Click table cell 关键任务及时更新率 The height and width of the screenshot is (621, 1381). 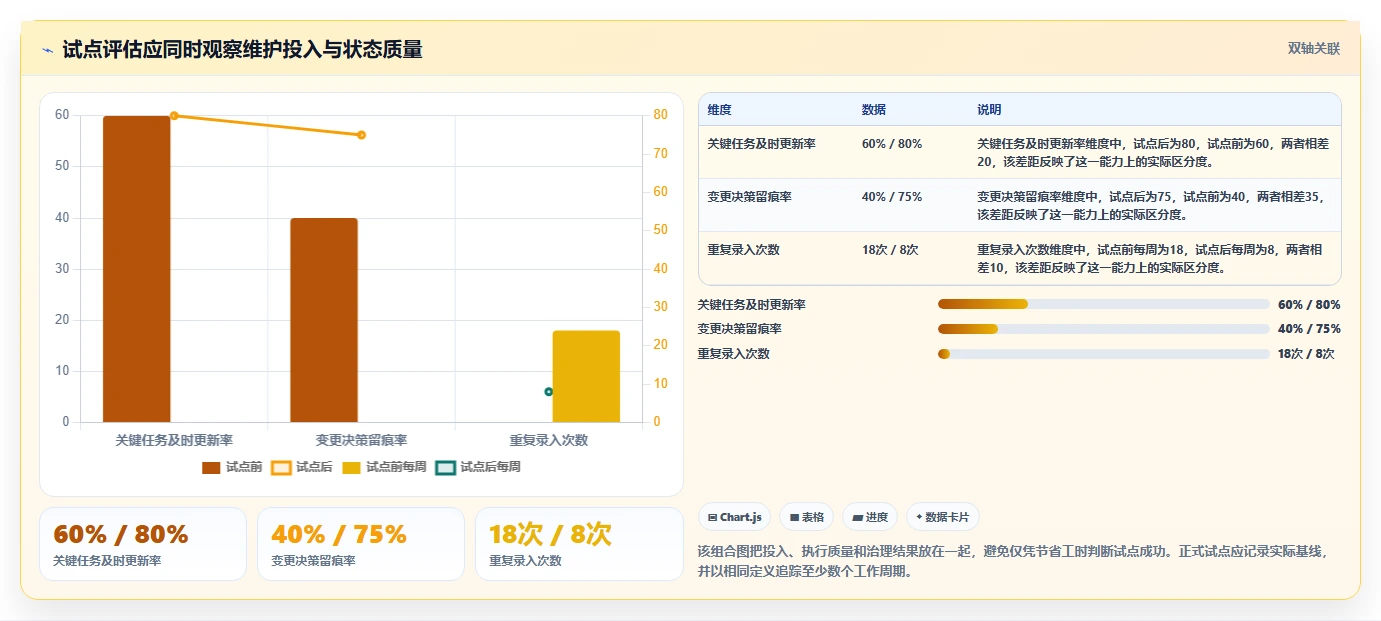click(x=761, y=144)
